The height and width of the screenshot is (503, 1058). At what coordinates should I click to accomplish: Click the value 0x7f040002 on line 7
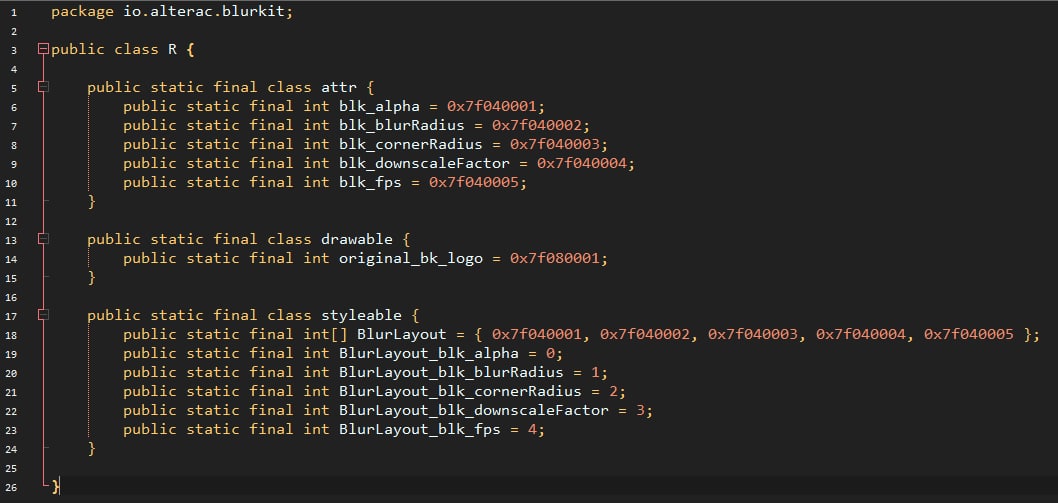click(537, 126)
